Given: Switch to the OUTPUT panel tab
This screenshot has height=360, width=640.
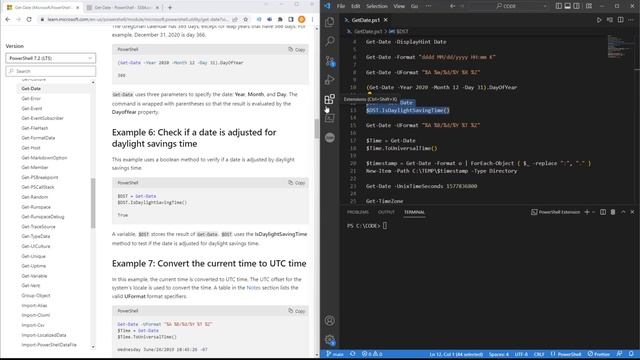Looking at the screenshot, I should [386, 212].
